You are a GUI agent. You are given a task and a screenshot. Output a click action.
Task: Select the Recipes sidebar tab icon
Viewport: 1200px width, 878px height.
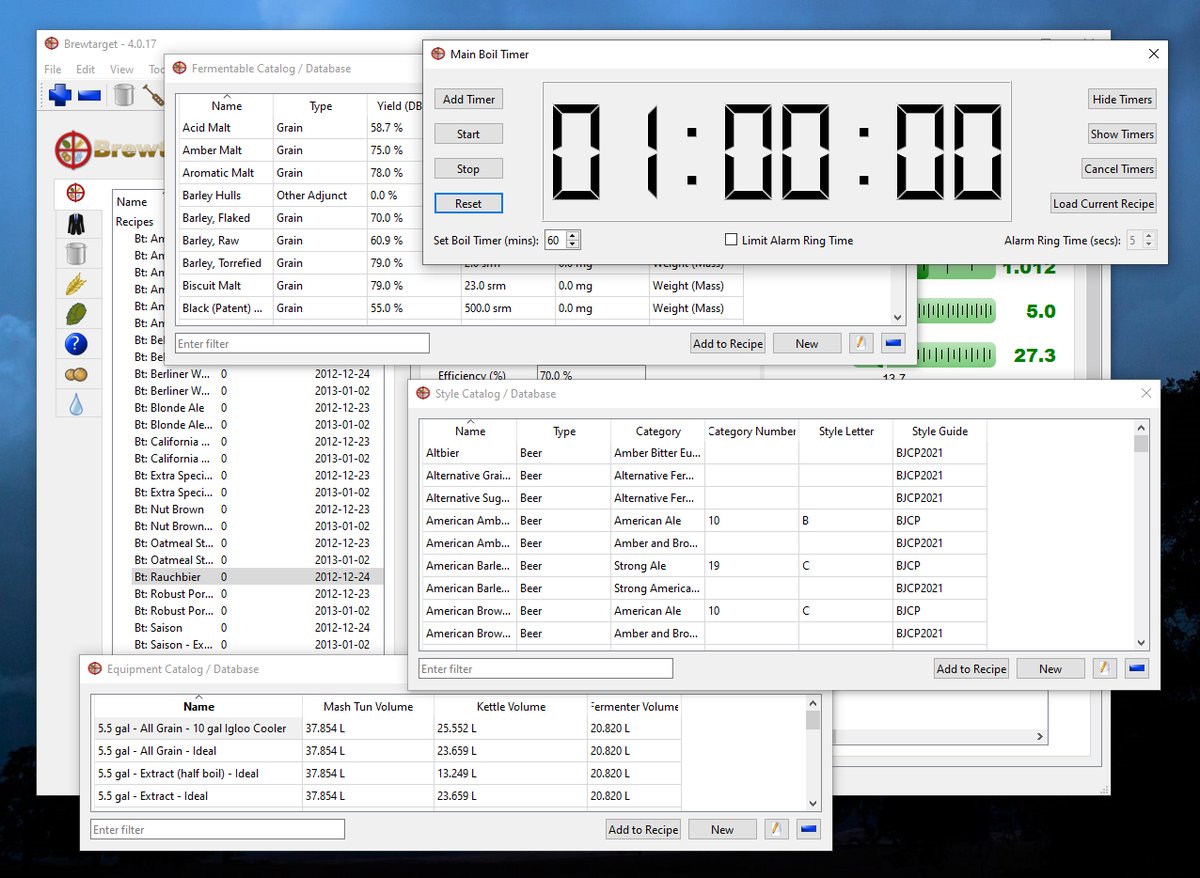[76, 192]
